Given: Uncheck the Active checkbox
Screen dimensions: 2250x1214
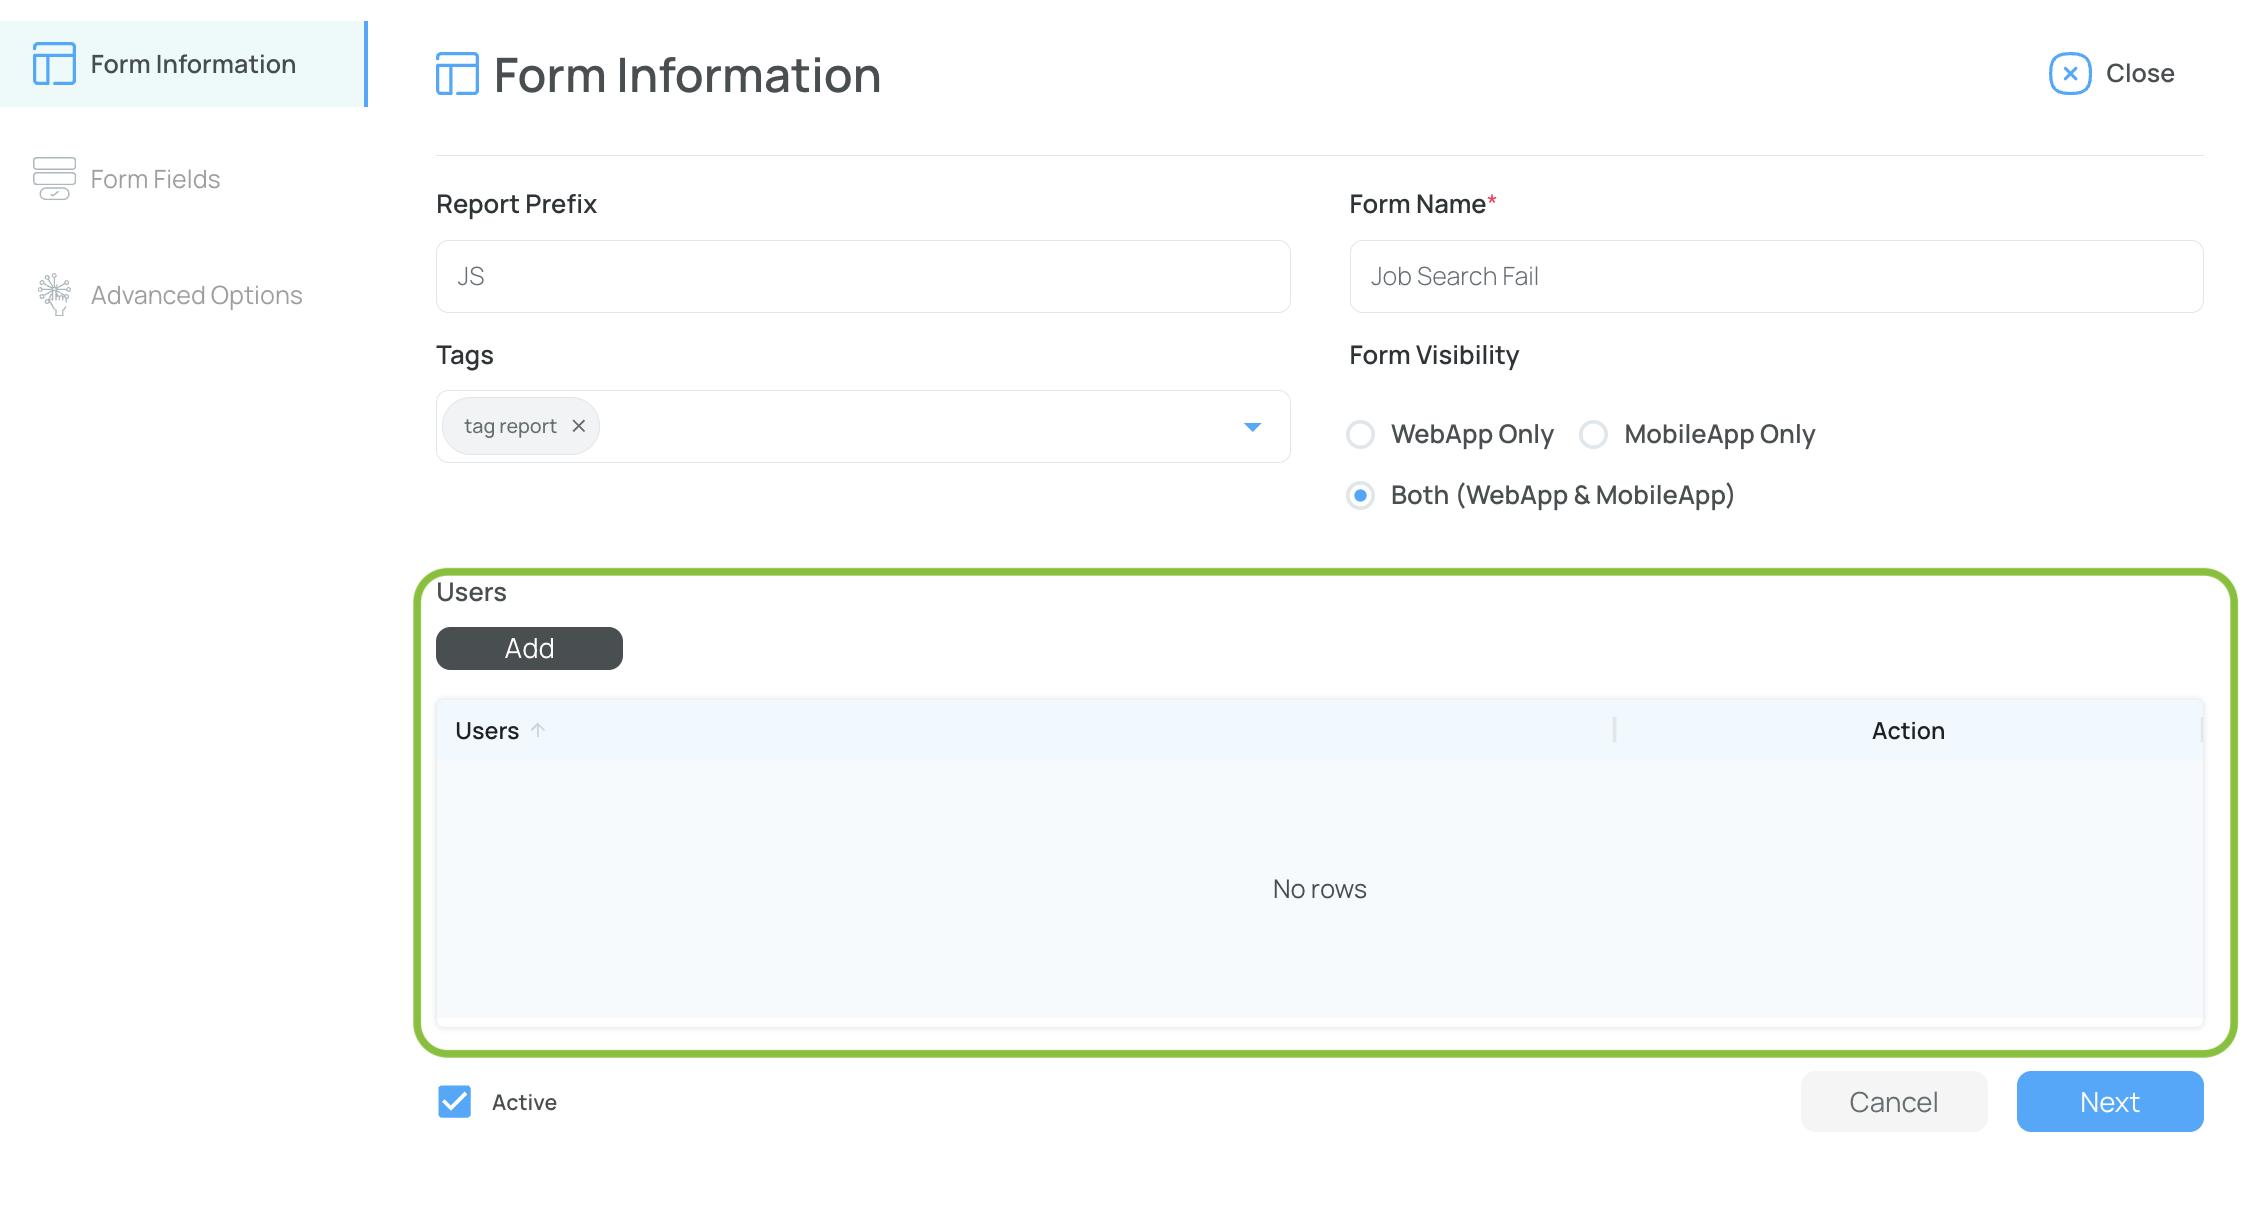Looking at the screenshot, I should [455, 1102].
